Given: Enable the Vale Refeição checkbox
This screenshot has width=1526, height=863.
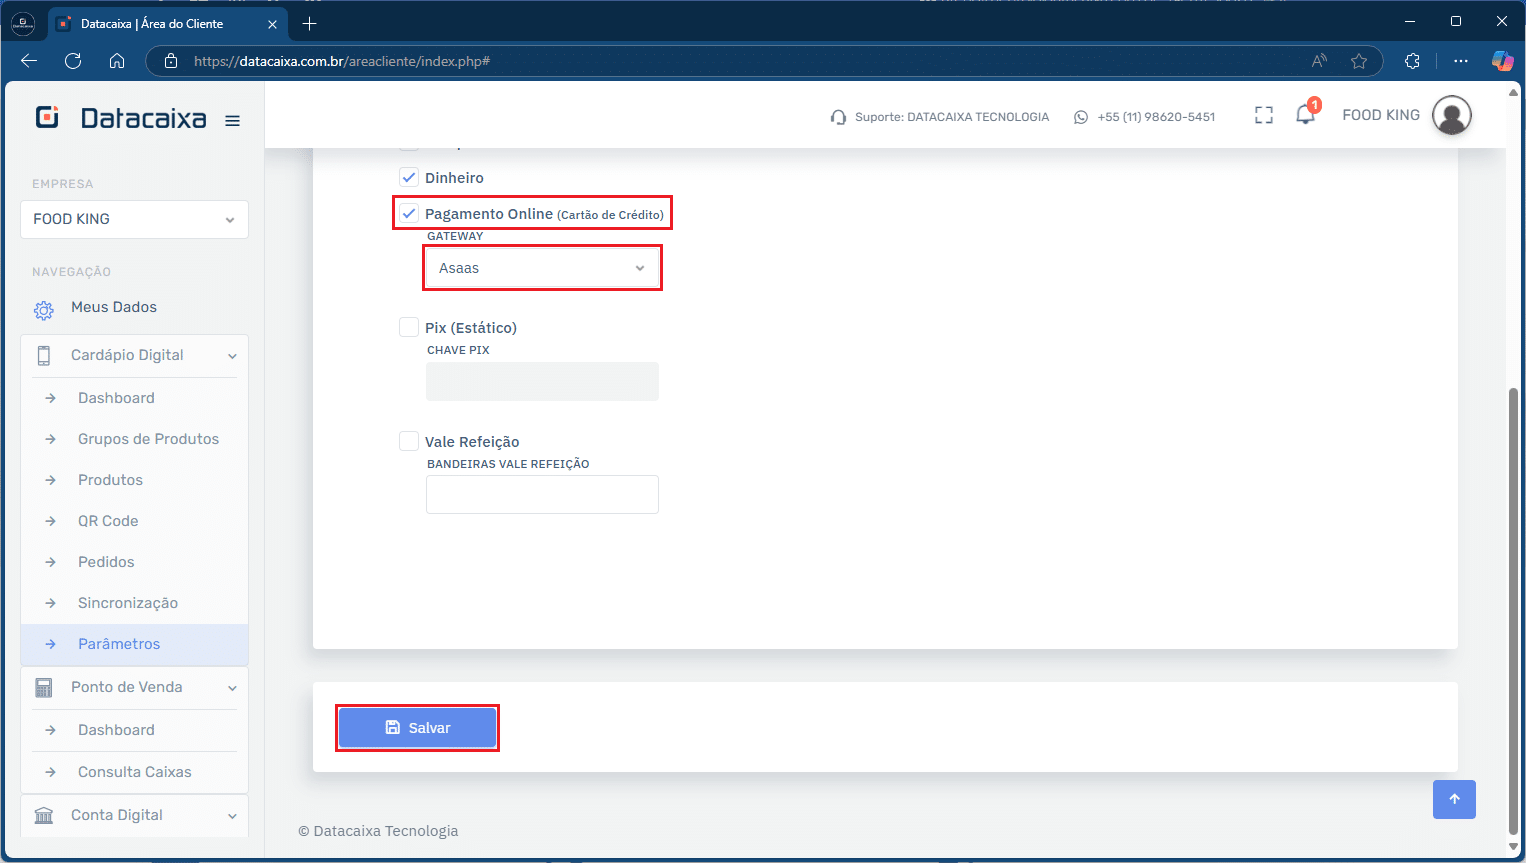Looking at the screenshot, I should point(409,442).
